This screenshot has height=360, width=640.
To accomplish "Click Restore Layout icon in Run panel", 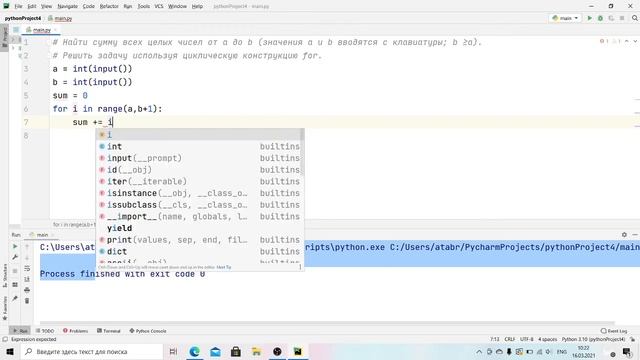I will (x=15, y=284).
